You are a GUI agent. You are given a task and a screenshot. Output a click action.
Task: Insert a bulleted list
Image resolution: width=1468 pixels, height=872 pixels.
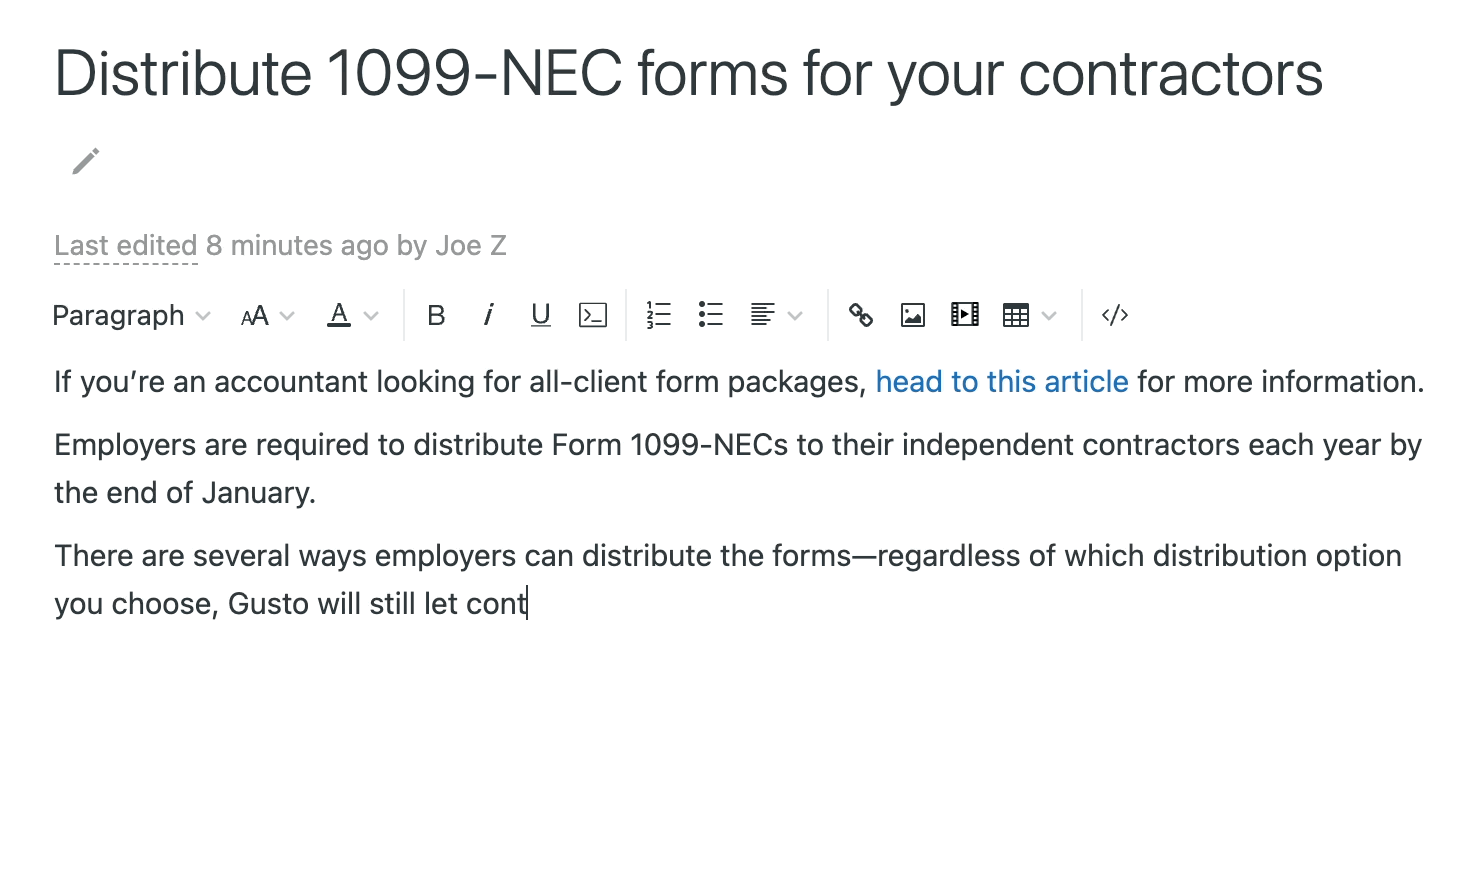[711, 315]
